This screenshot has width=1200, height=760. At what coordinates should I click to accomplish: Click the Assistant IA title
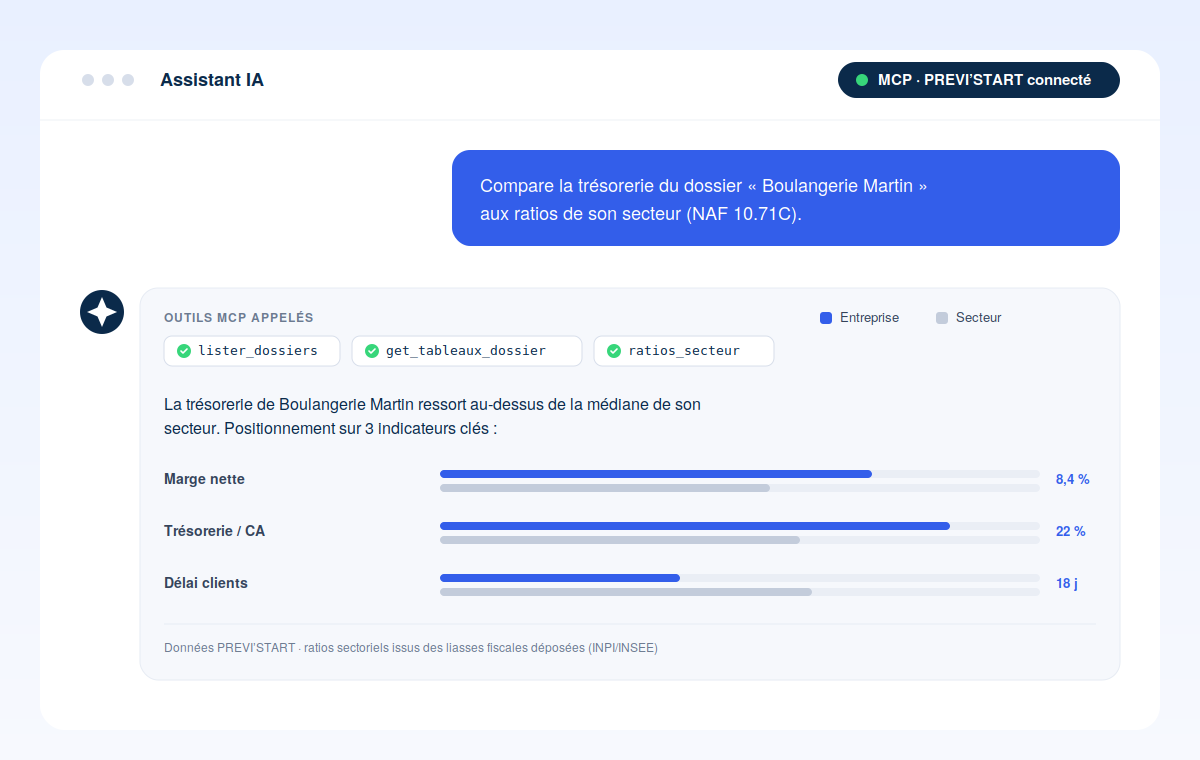212,80
